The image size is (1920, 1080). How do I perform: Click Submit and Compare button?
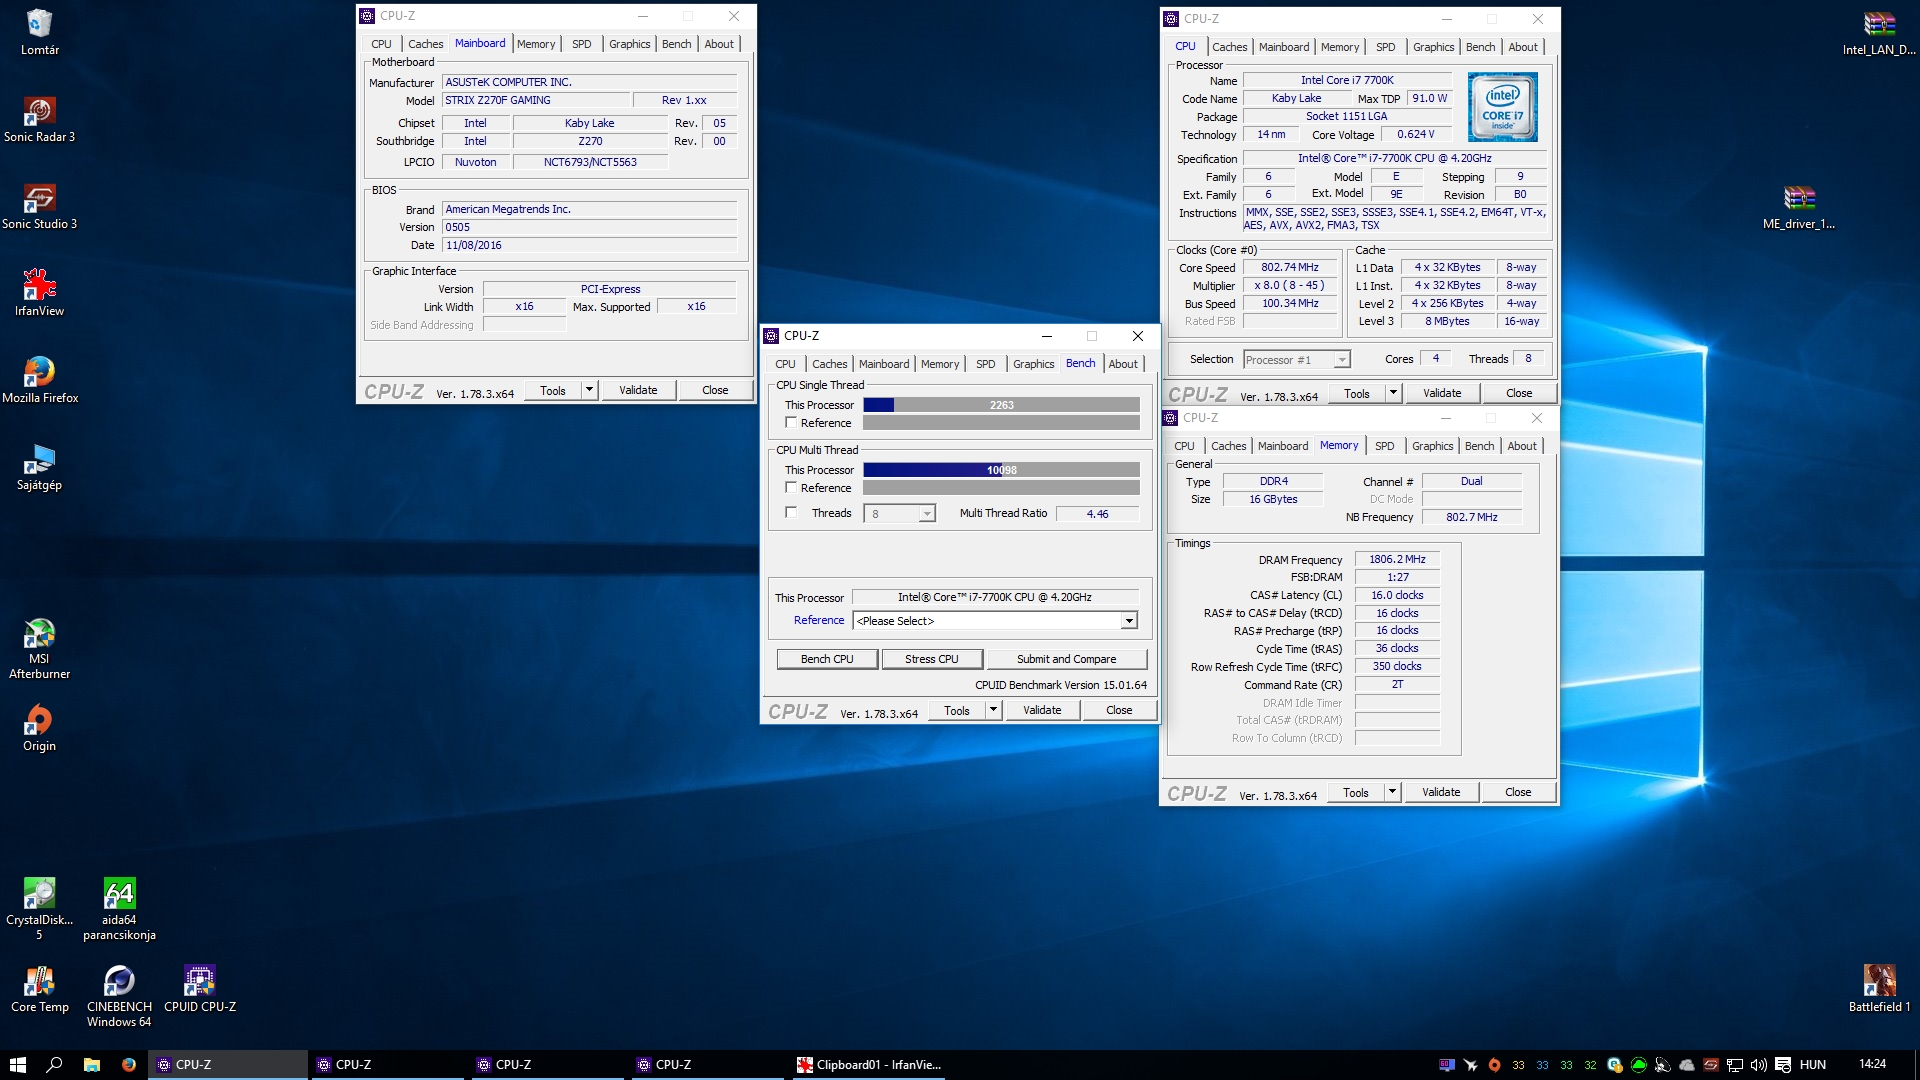[1066, 659]
